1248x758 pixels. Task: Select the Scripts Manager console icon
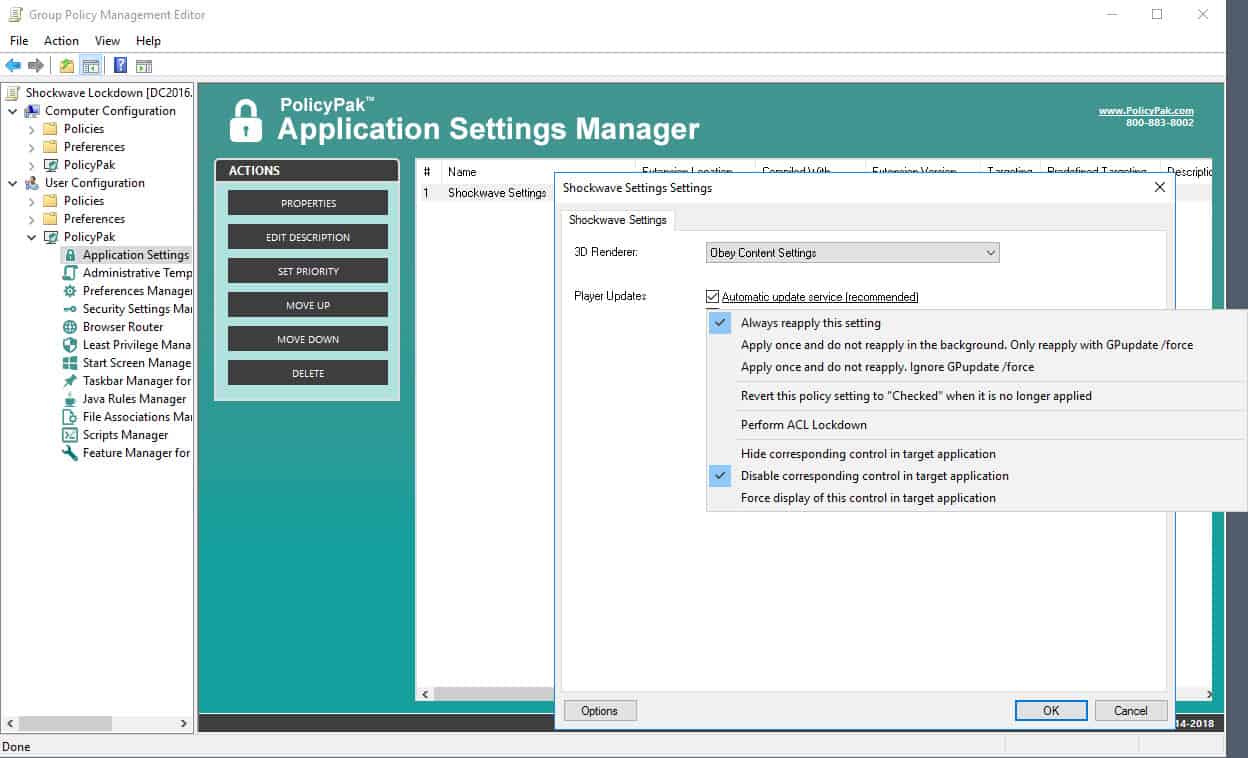[70, 435]
